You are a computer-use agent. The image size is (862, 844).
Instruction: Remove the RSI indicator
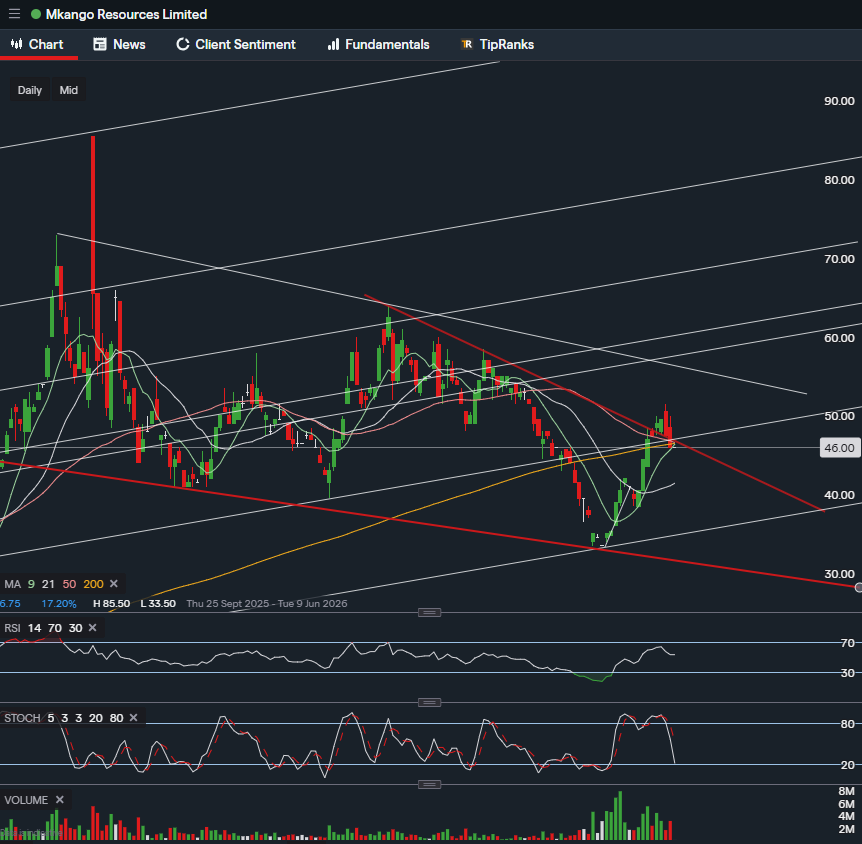click(92, 627)
